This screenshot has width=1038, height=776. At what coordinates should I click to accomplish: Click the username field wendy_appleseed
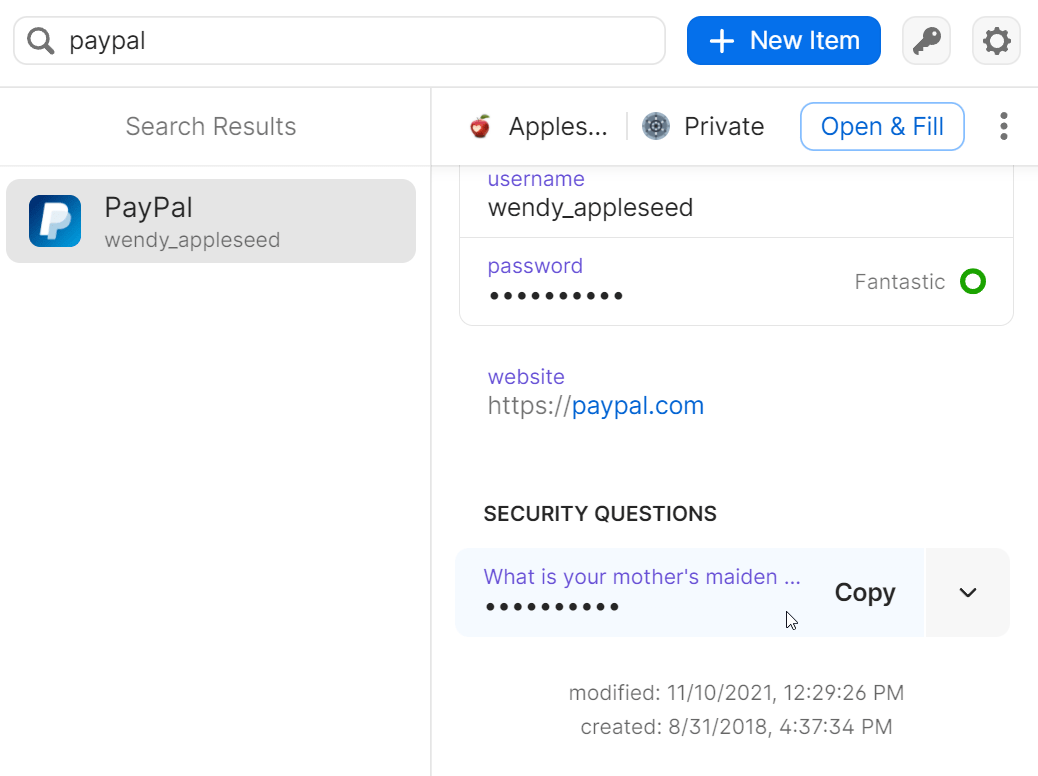click(736, 200)
